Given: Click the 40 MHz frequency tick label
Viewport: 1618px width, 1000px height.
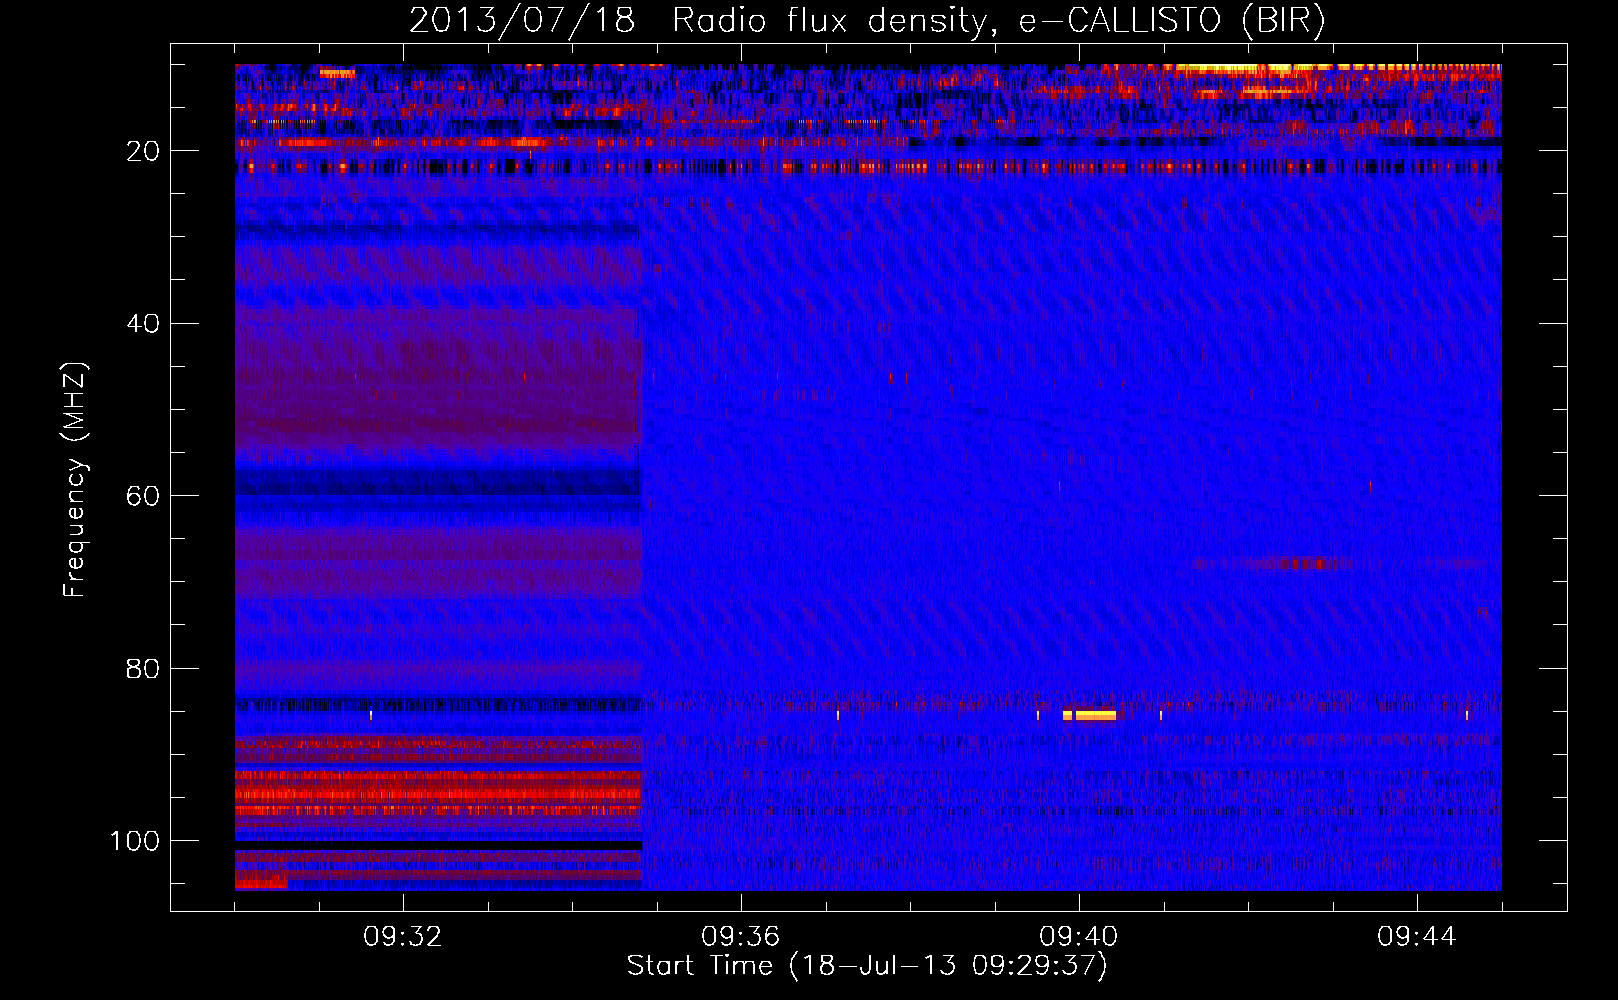Looking at the screenshot, I should click(143, 324).
